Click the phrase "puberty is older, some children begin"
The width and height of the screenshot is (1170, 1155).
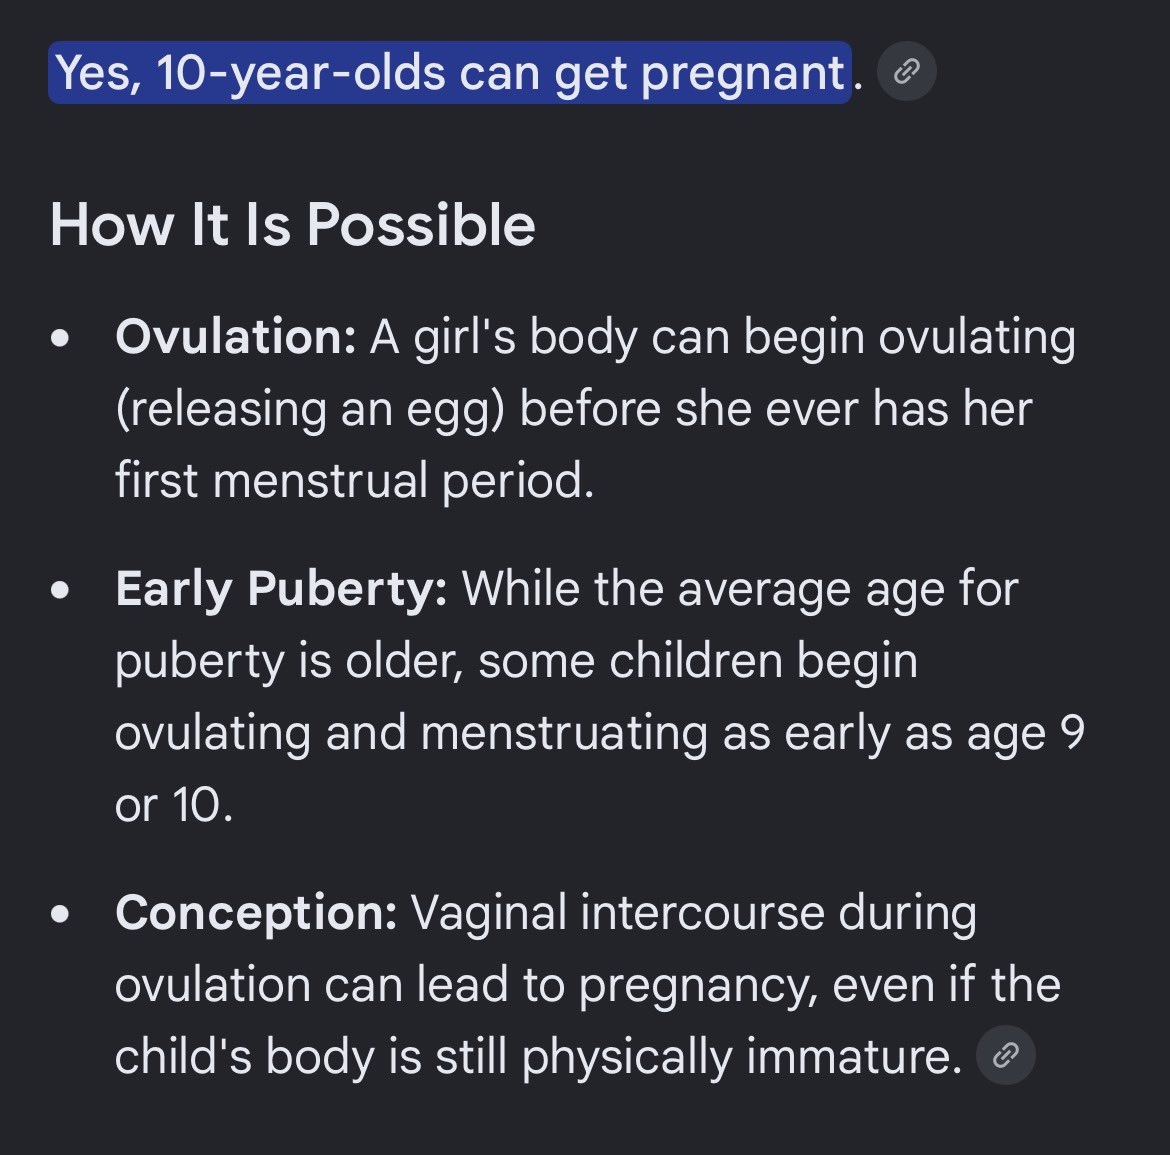516,662
